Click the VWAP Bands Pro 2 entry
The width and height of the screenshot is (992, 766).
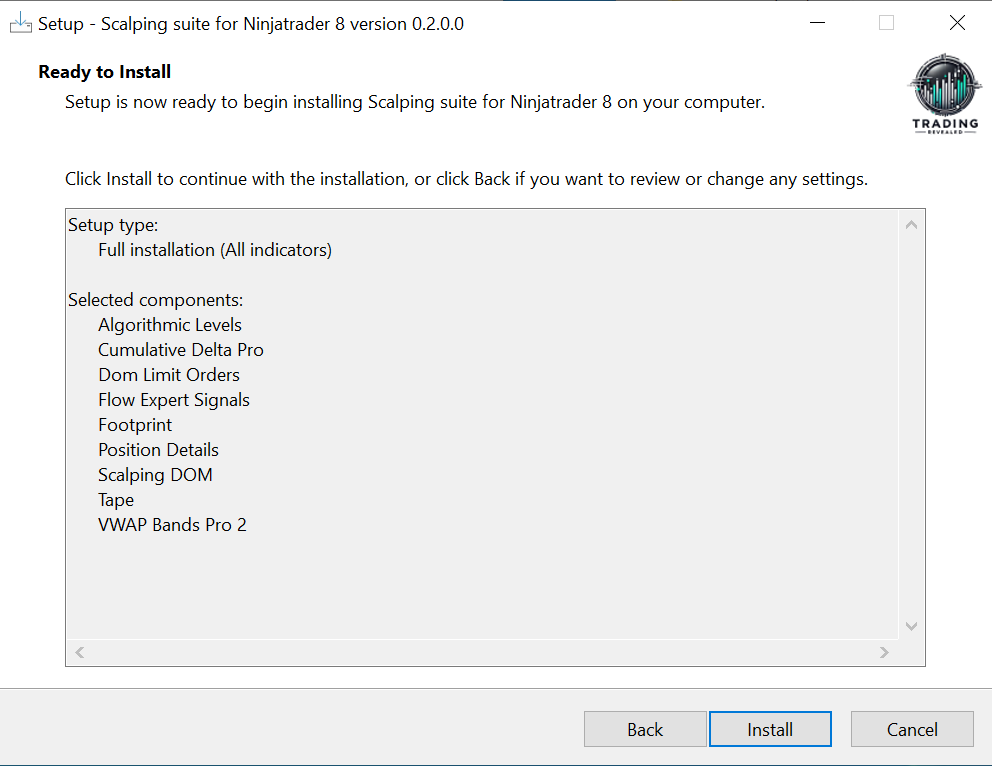coord(172,525)
